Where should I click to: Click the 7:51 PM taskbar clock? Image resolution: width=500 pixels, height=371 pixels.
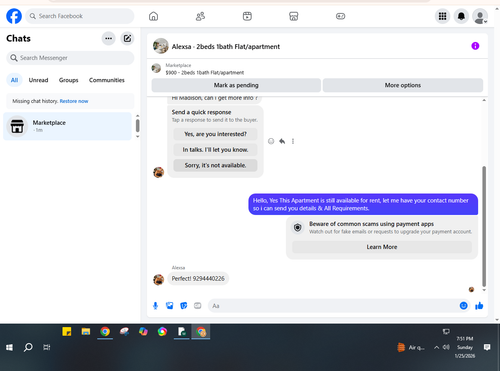(x=465, y=347)
